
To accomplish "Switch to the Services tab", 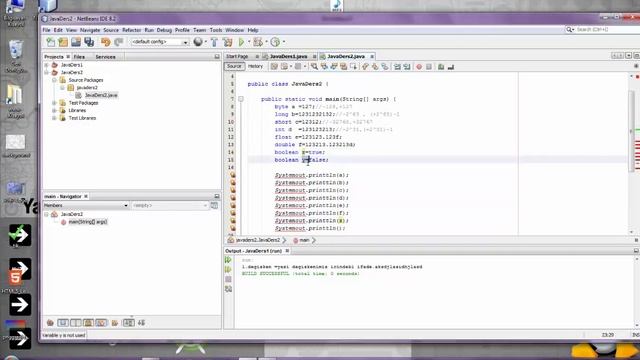I will click(105, 57).
